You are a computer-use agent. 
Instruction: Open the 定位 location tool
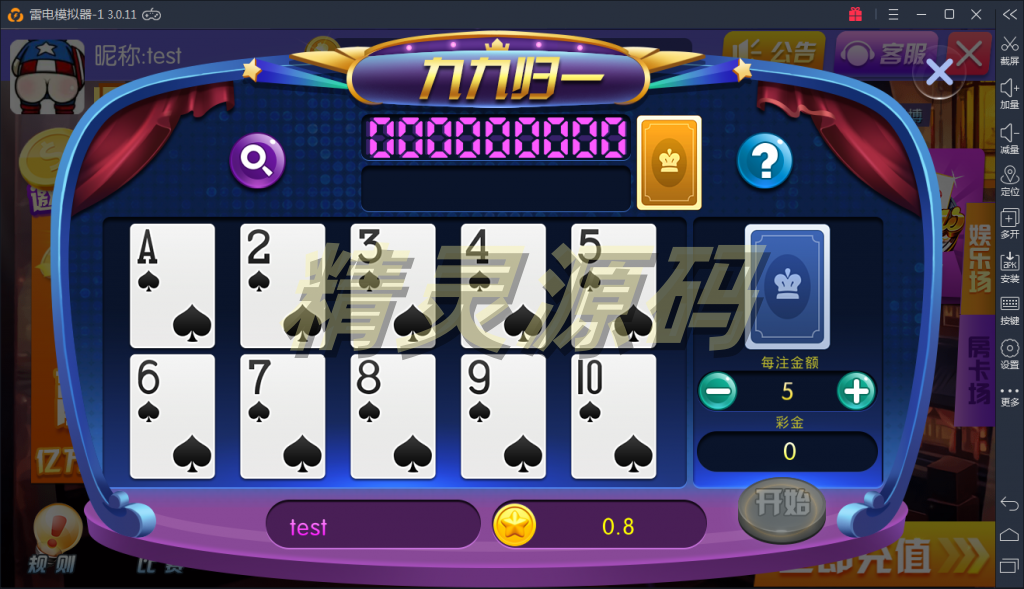coord(1009,181)
